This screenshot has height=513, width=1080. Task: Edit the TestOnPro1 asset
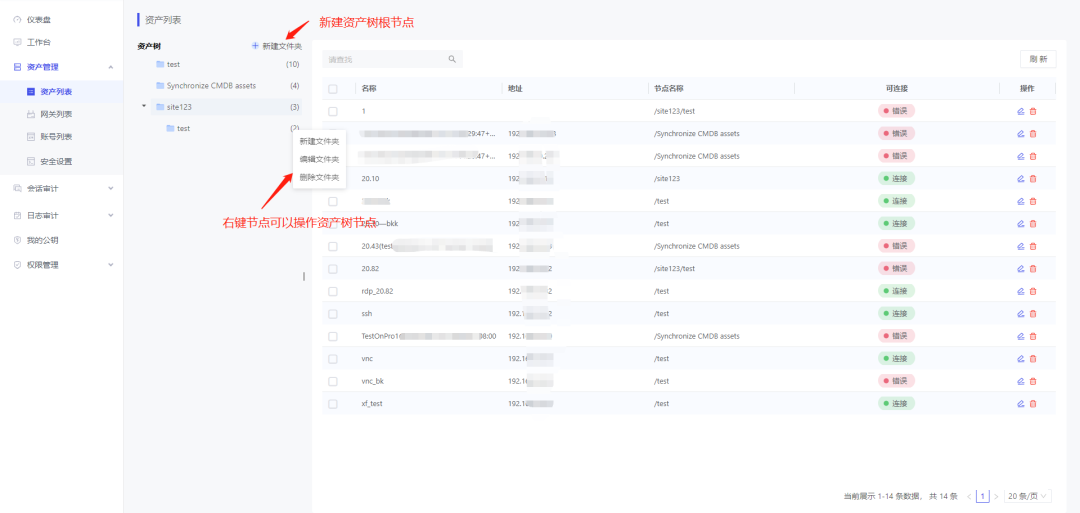click(1021, 336)
